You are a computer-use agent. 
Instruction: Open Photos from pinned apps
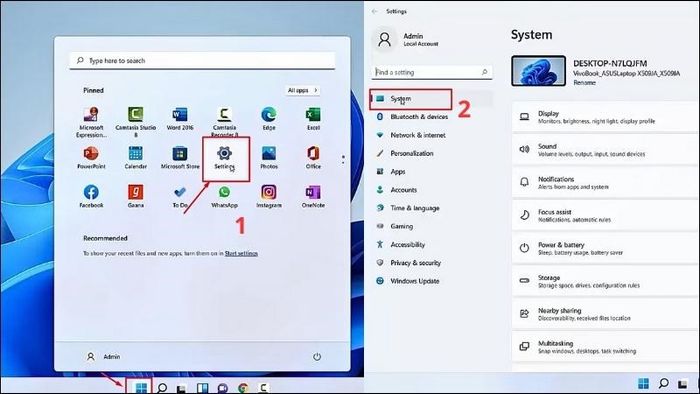coord(269,158)
